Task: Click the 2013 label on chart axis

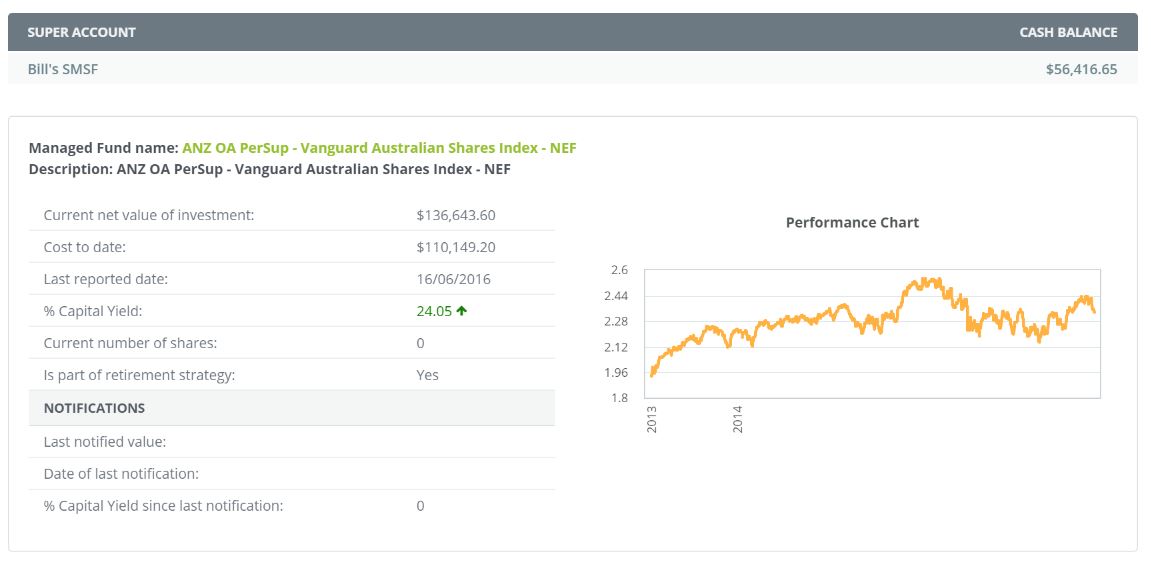Action: [652, 419]
